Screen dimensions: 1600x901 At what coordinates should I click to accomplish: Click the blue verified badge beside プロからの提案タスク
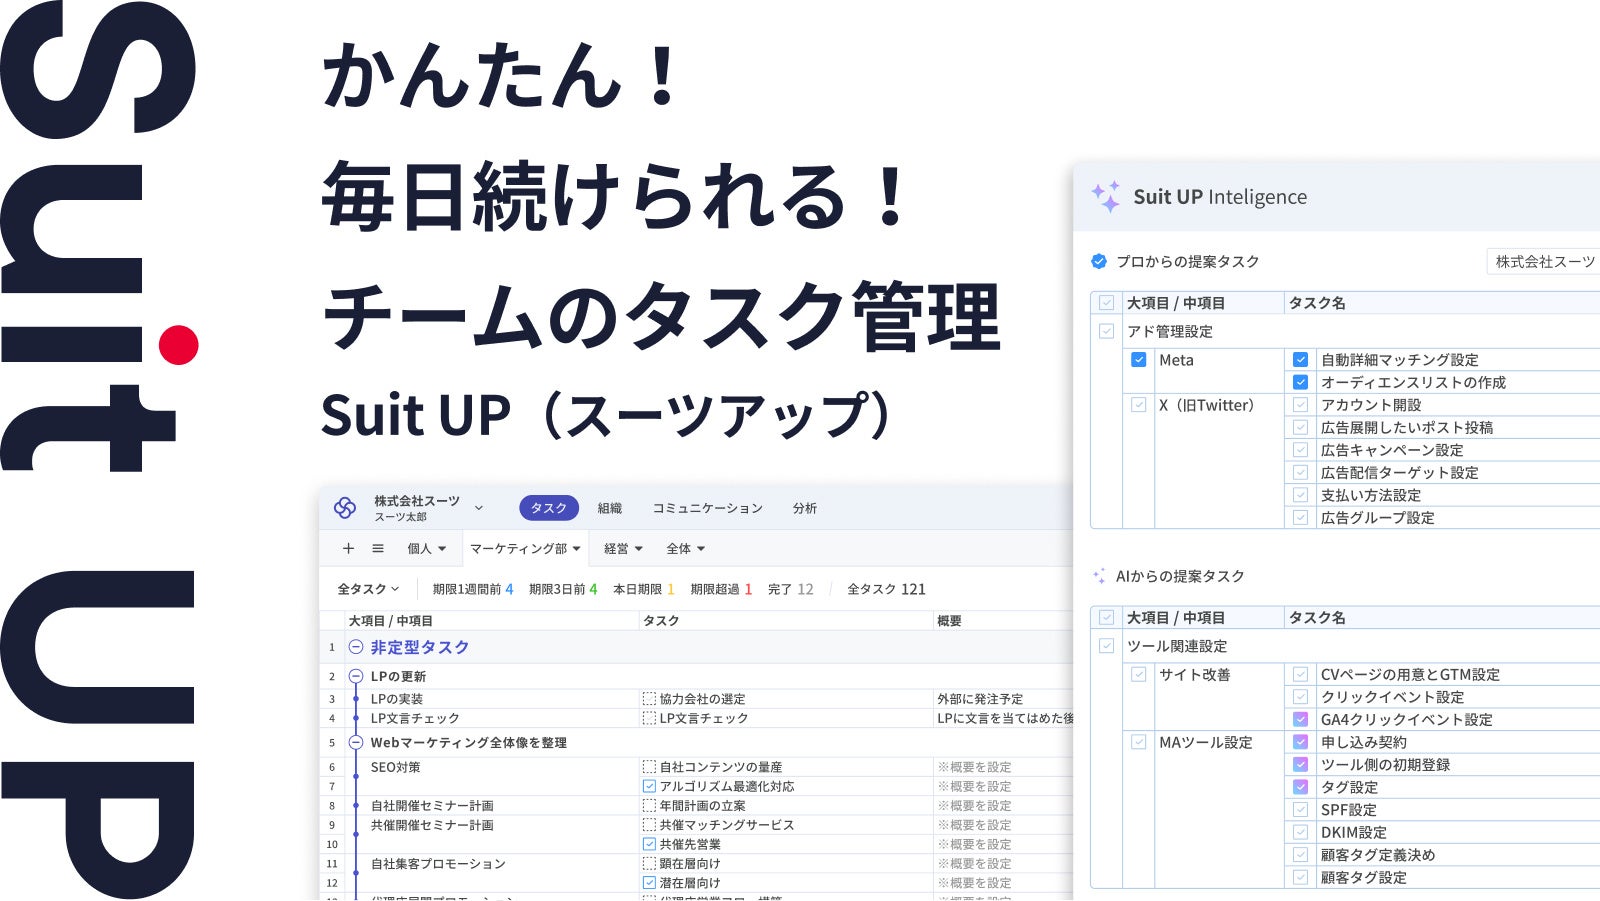click(1099, 261)
